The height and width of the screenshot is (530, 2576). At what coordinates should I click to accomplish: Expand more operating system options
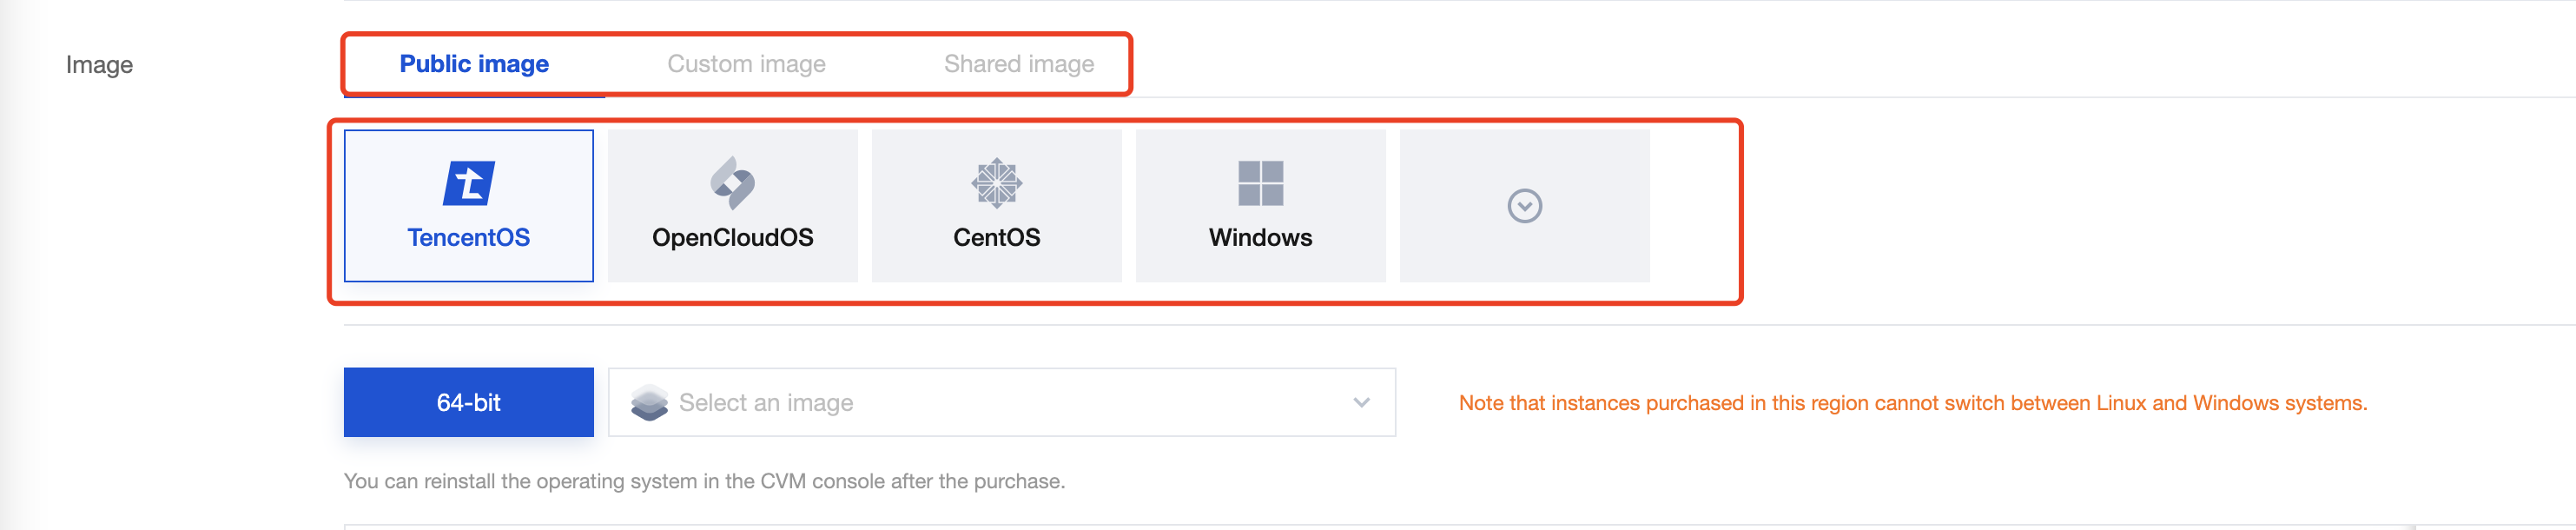(1524, 206)
